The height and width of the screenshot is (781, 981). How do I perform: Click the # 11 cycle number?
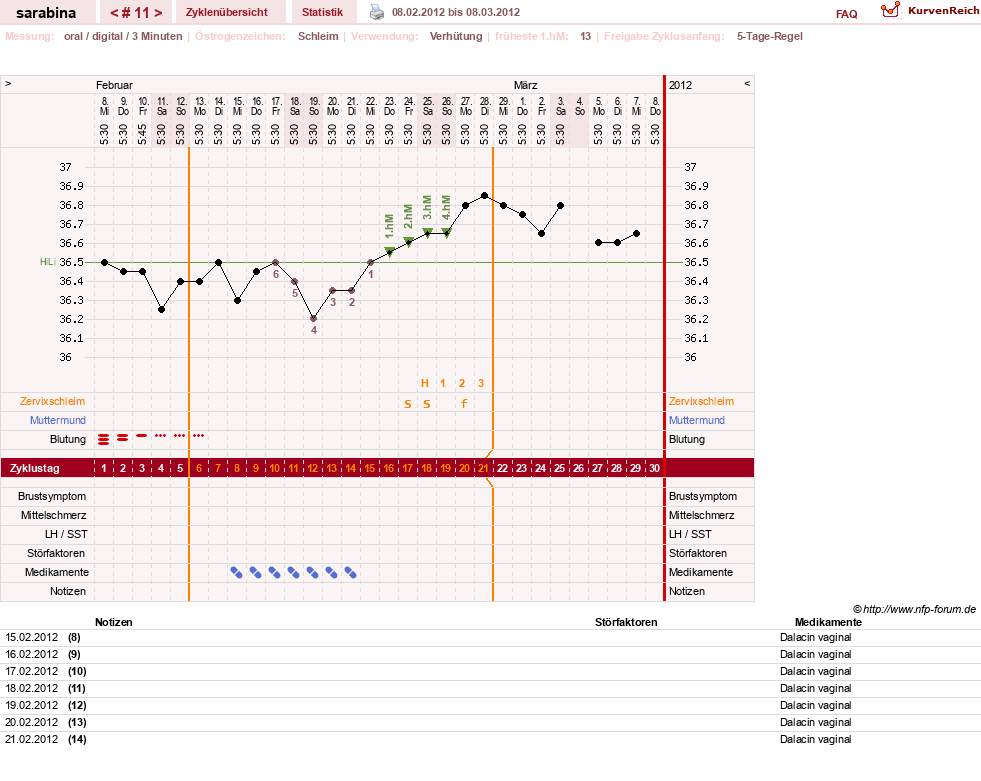136,13
